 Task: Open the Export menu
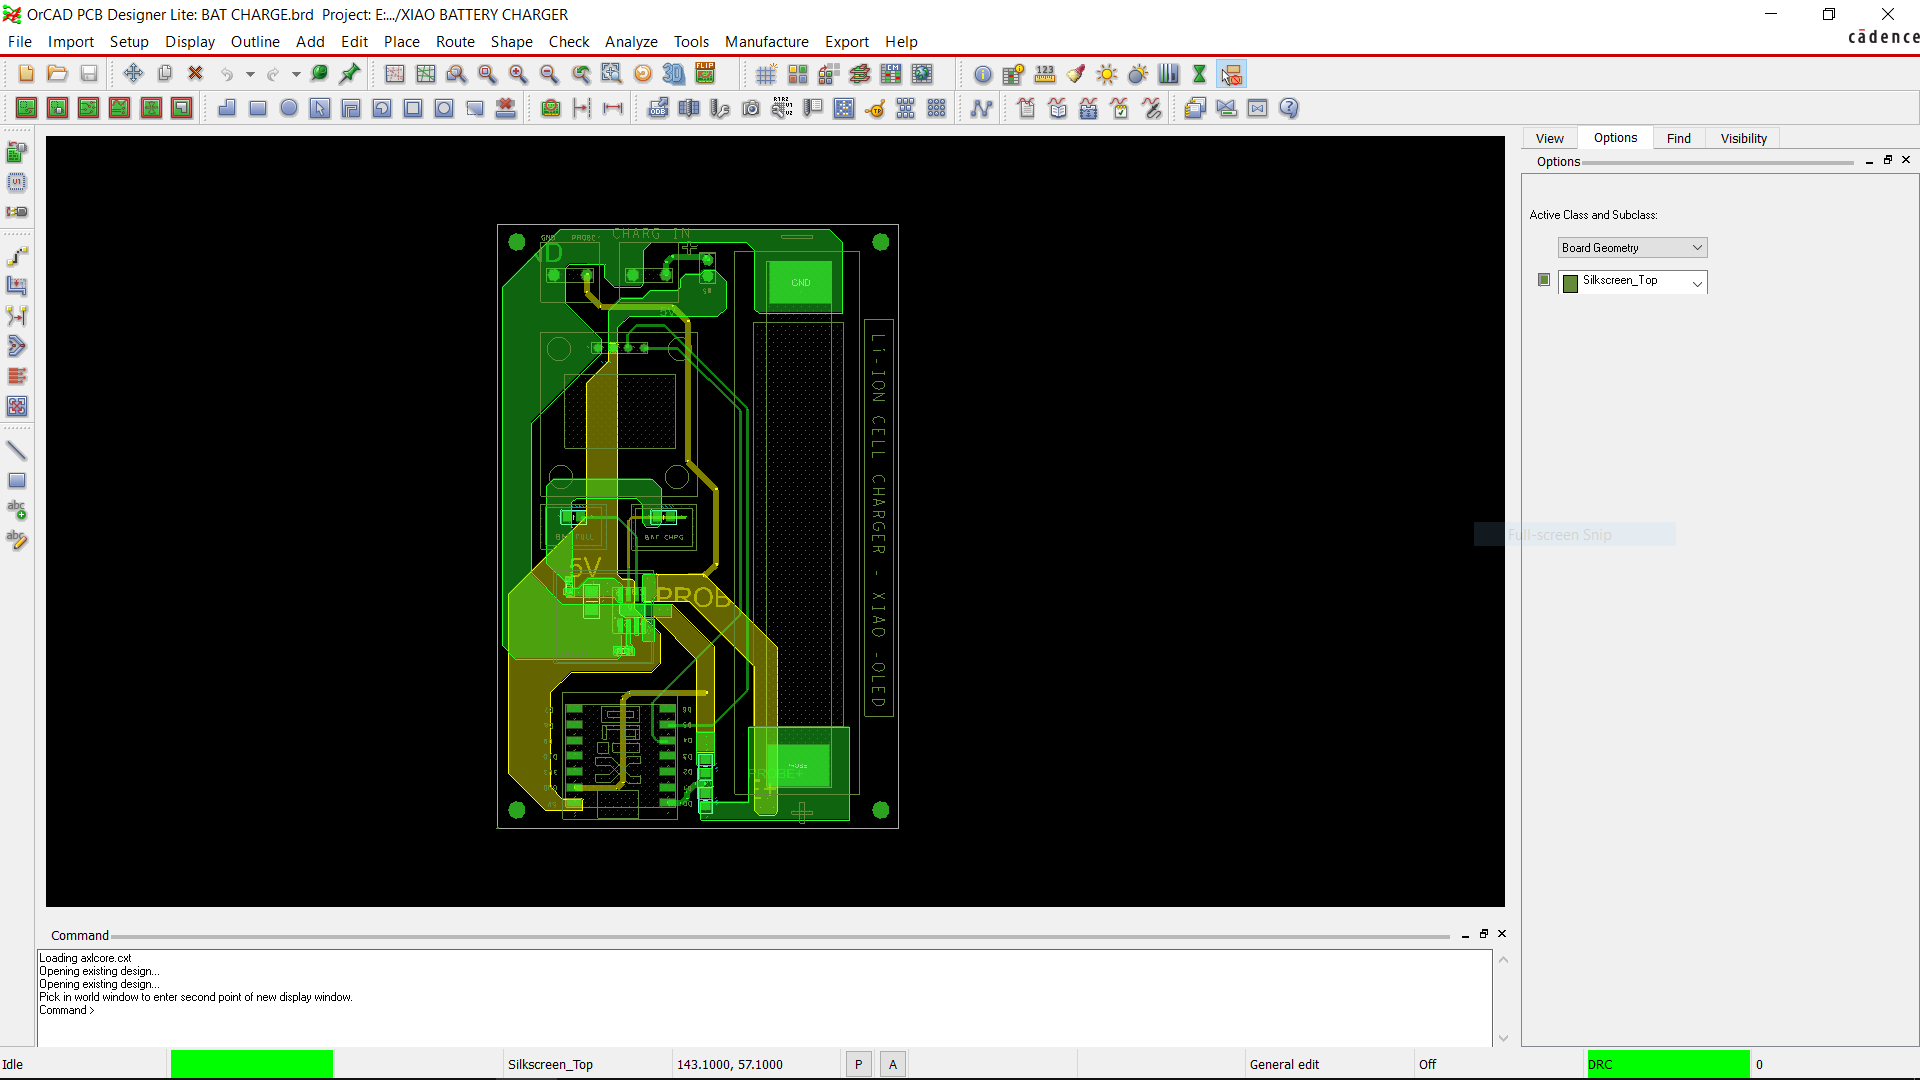(847, 41)
